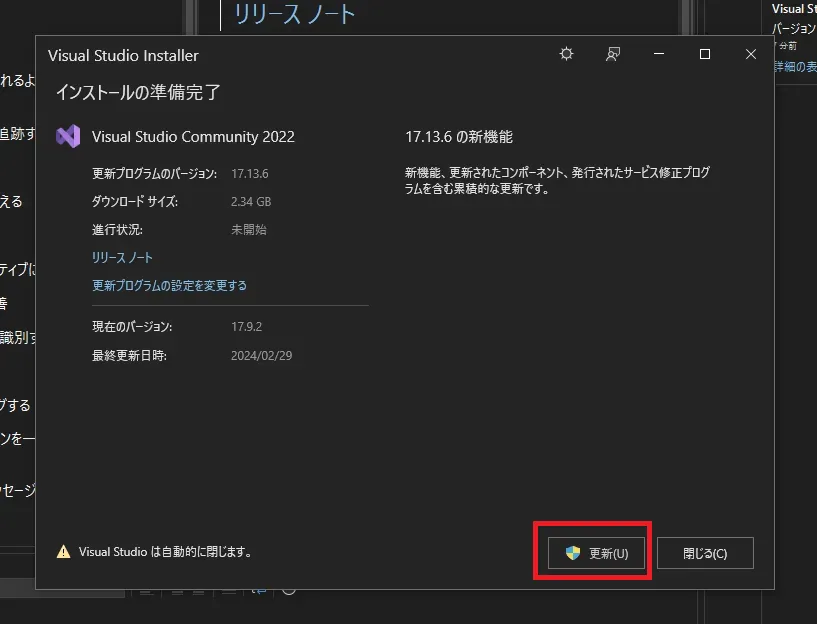Open the リリース ノート link in installer
This screenshot has width=817, height=624.
tap(122, 258)
